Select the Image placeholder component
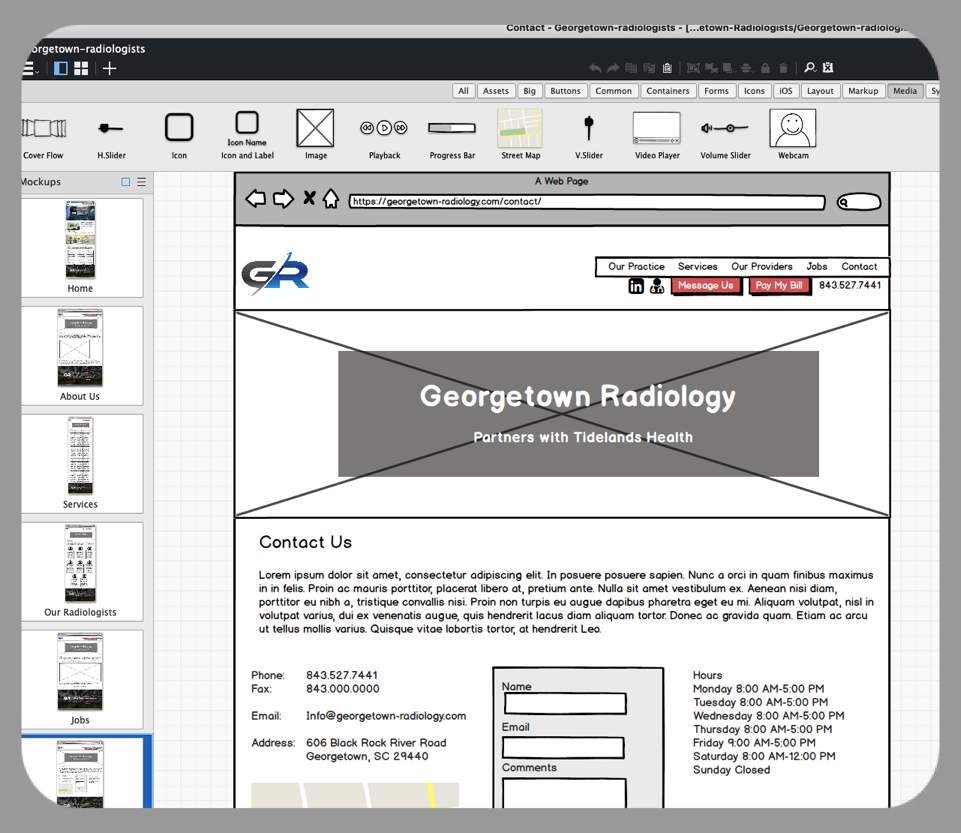This screenshot has width=961, height=833. pos(315,129)
